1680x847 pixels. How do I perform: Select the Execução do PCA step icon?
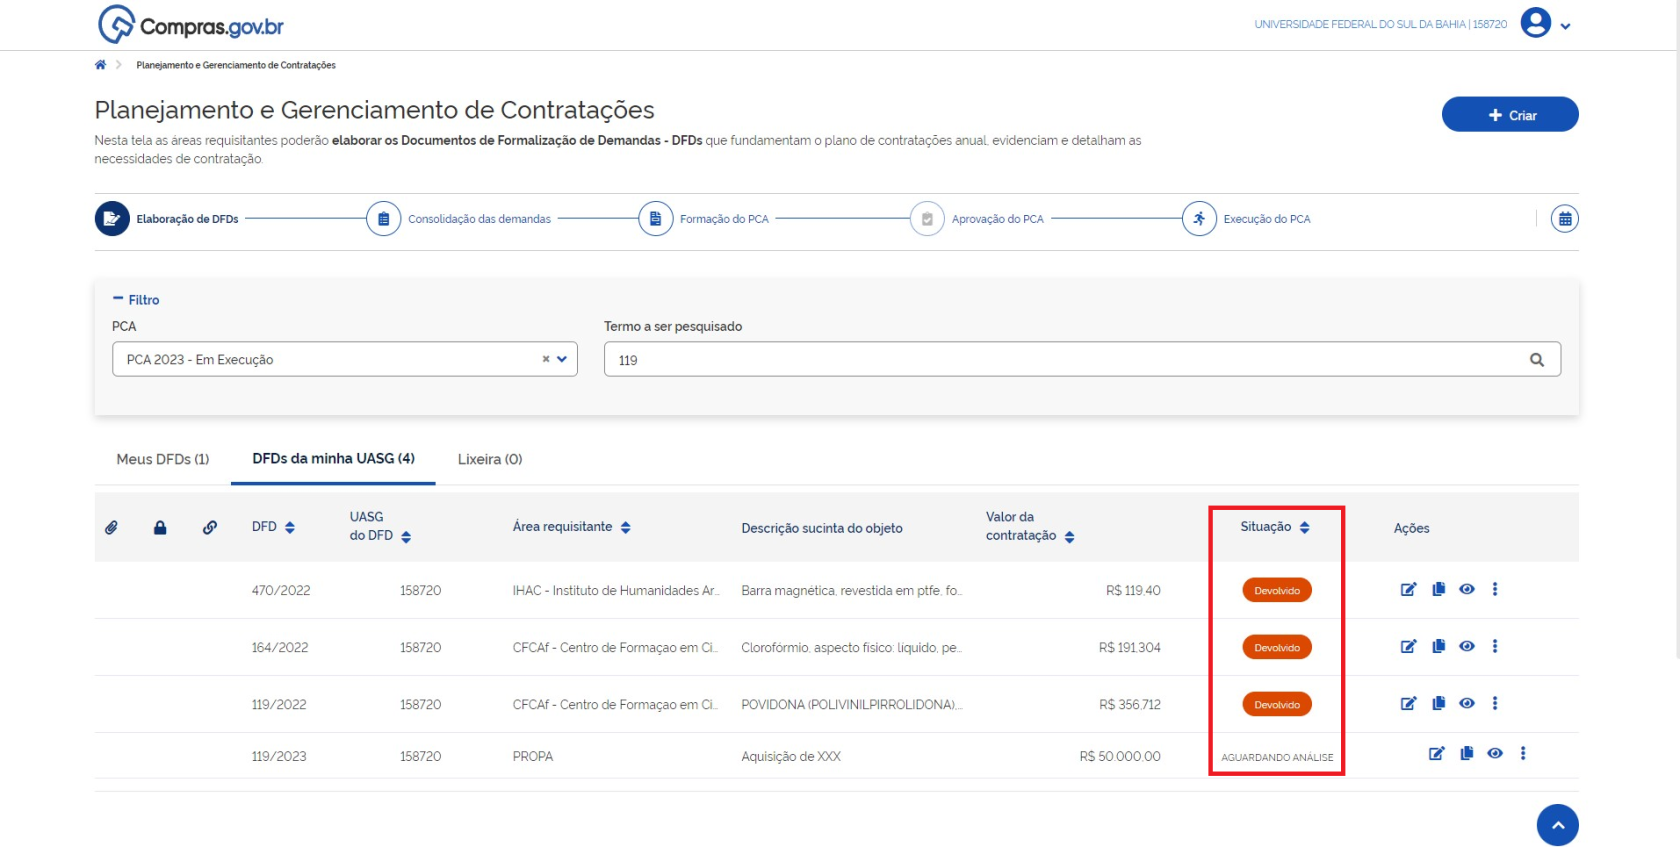(1198, 219)
